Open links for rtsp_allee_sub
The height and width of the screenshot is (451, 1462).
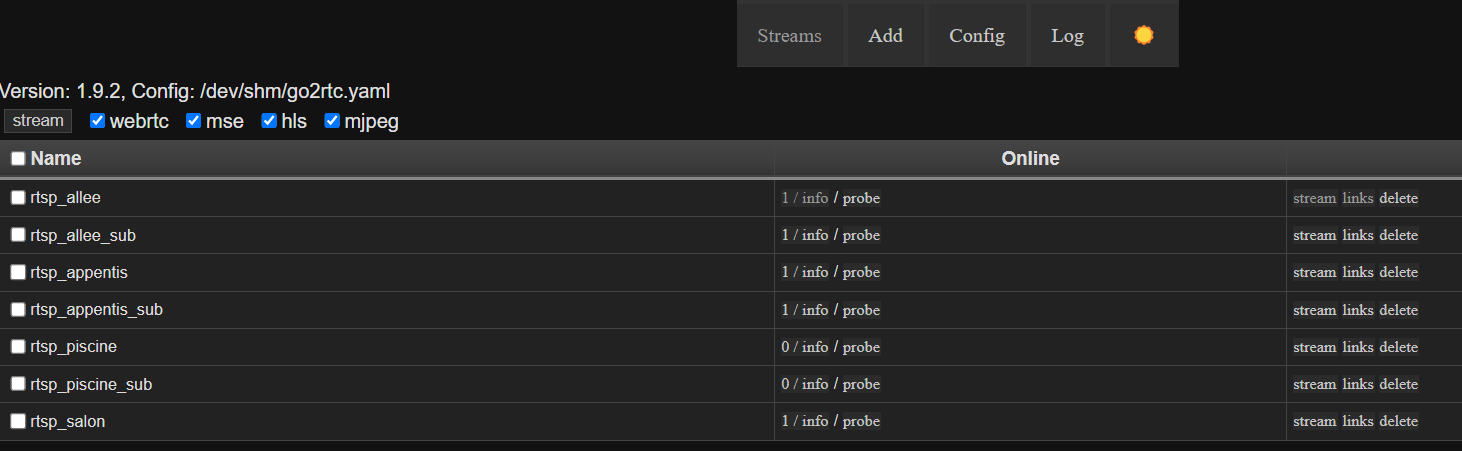pyautogui.click(x=1358, y=235)
